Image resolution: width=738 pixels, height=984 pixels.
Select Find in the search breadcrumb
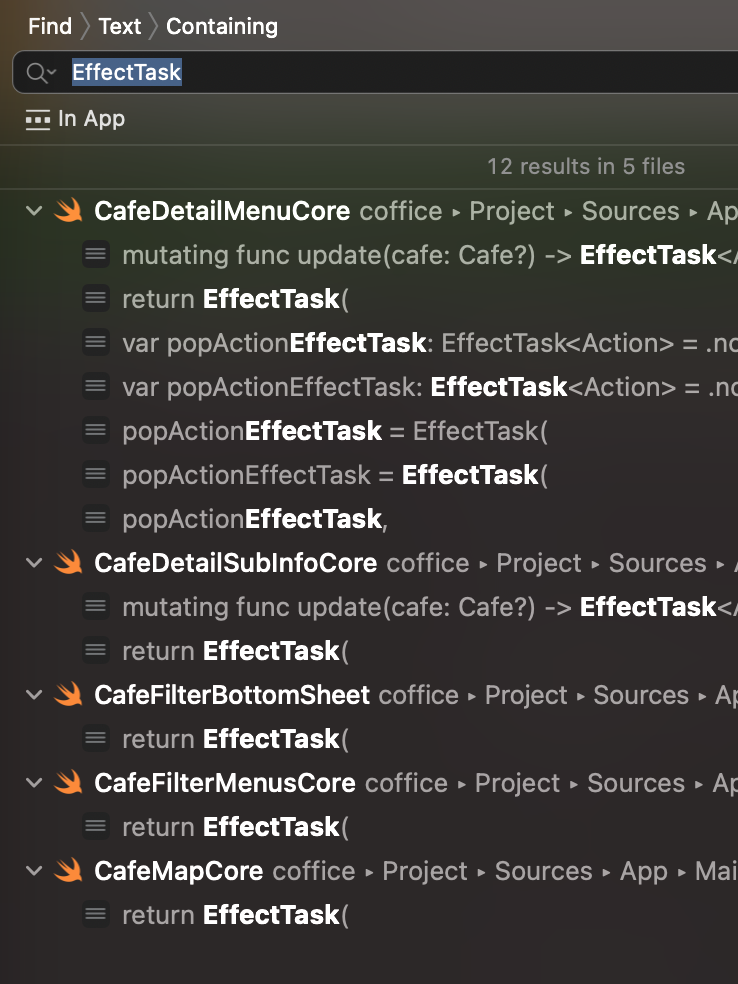pos(50,26)
